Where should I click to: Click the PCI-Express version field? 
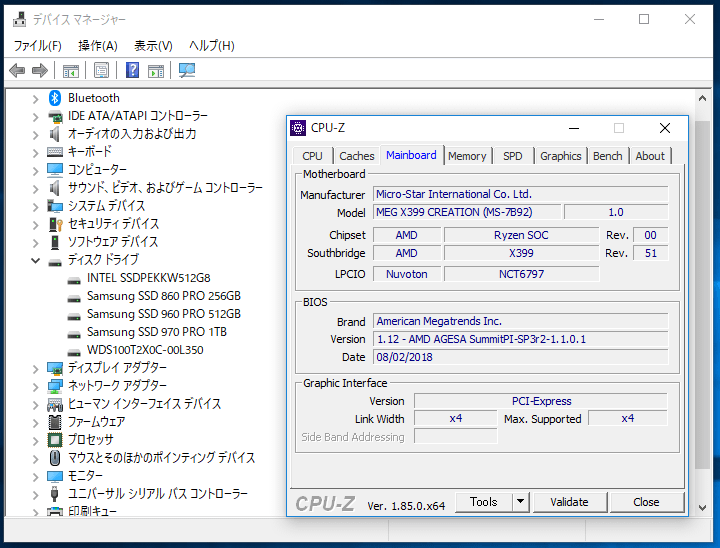click(541, 401)
